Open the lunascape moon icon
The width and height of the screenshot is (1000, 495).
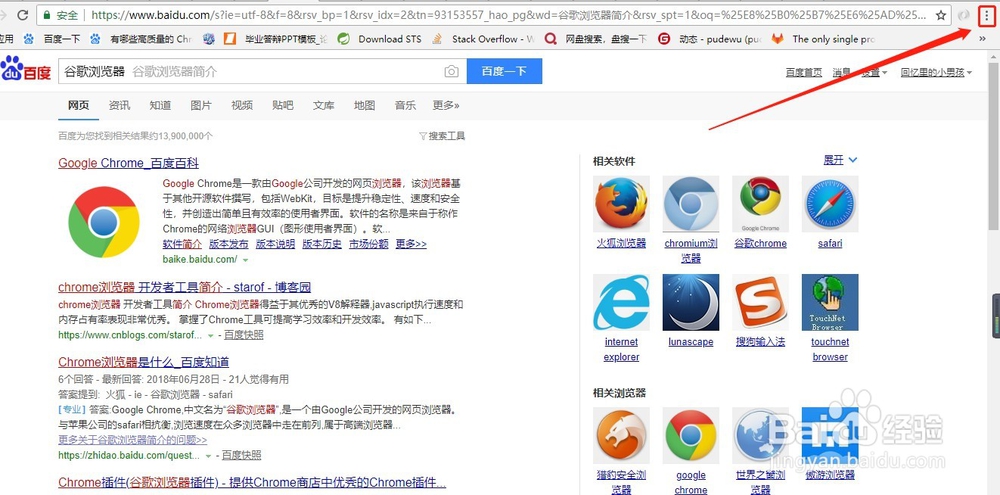[691, 302]
